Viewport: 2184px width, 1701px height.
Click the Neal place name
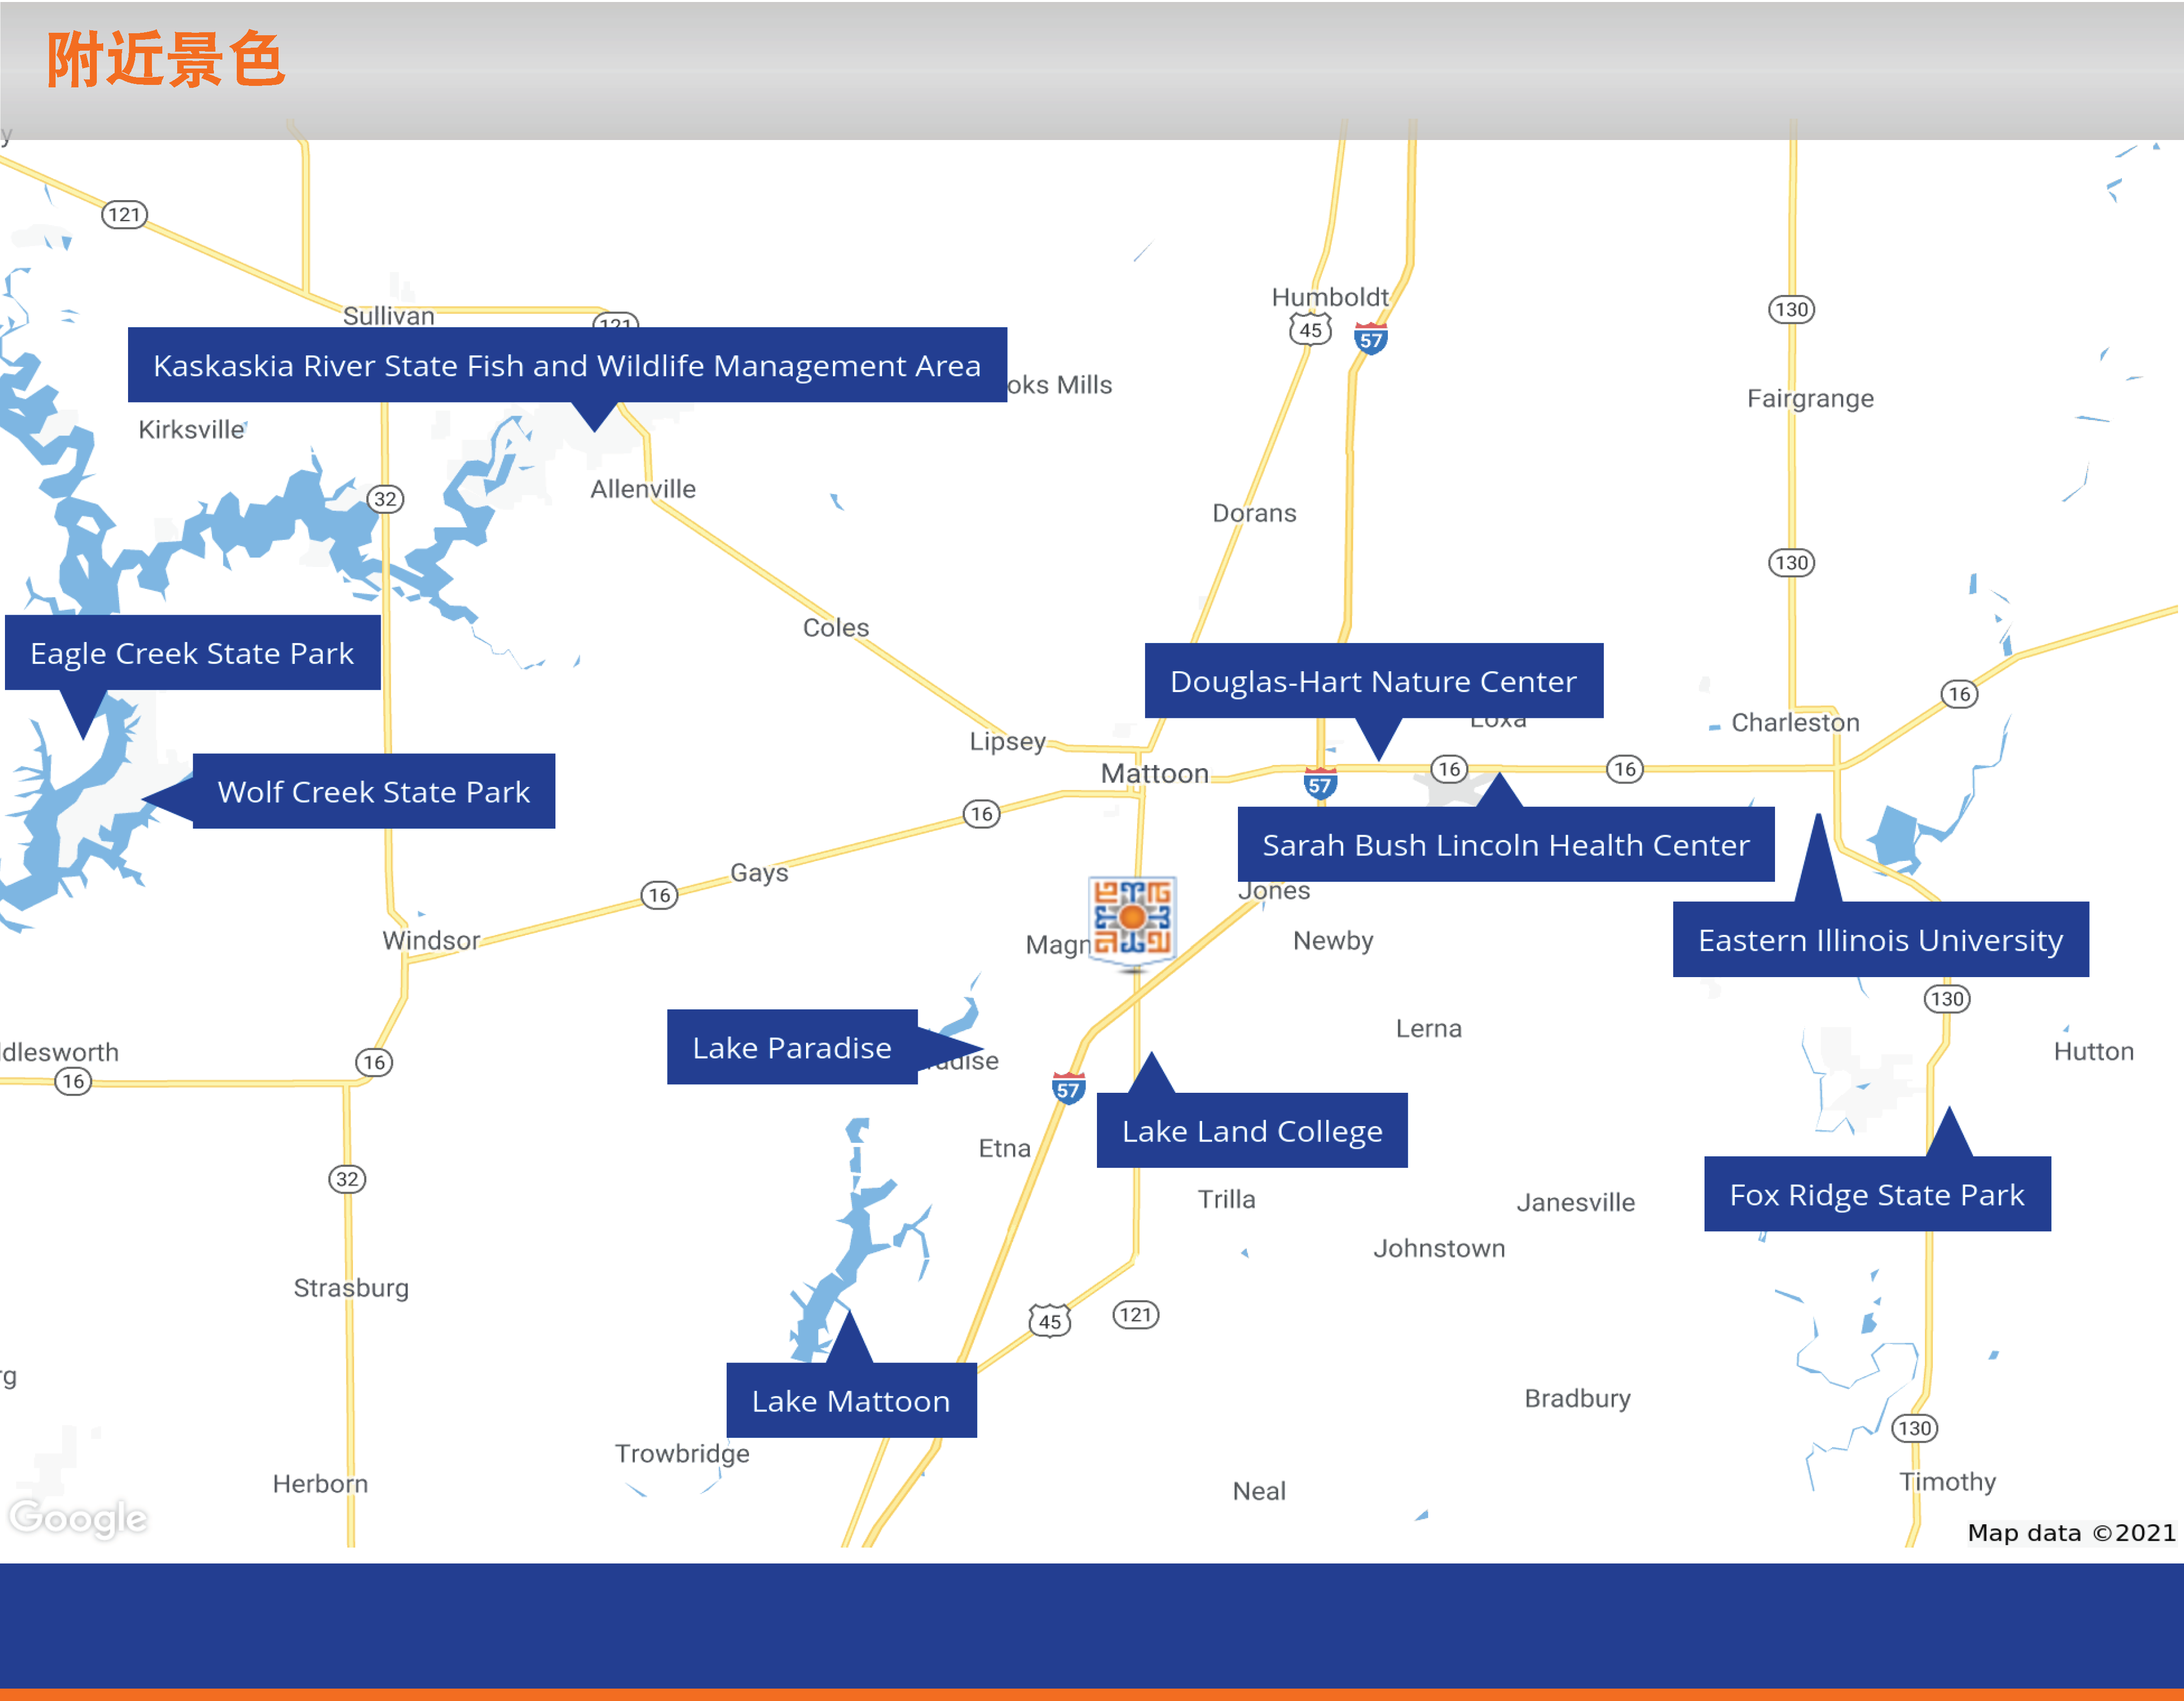(x=1259, y=1491)
